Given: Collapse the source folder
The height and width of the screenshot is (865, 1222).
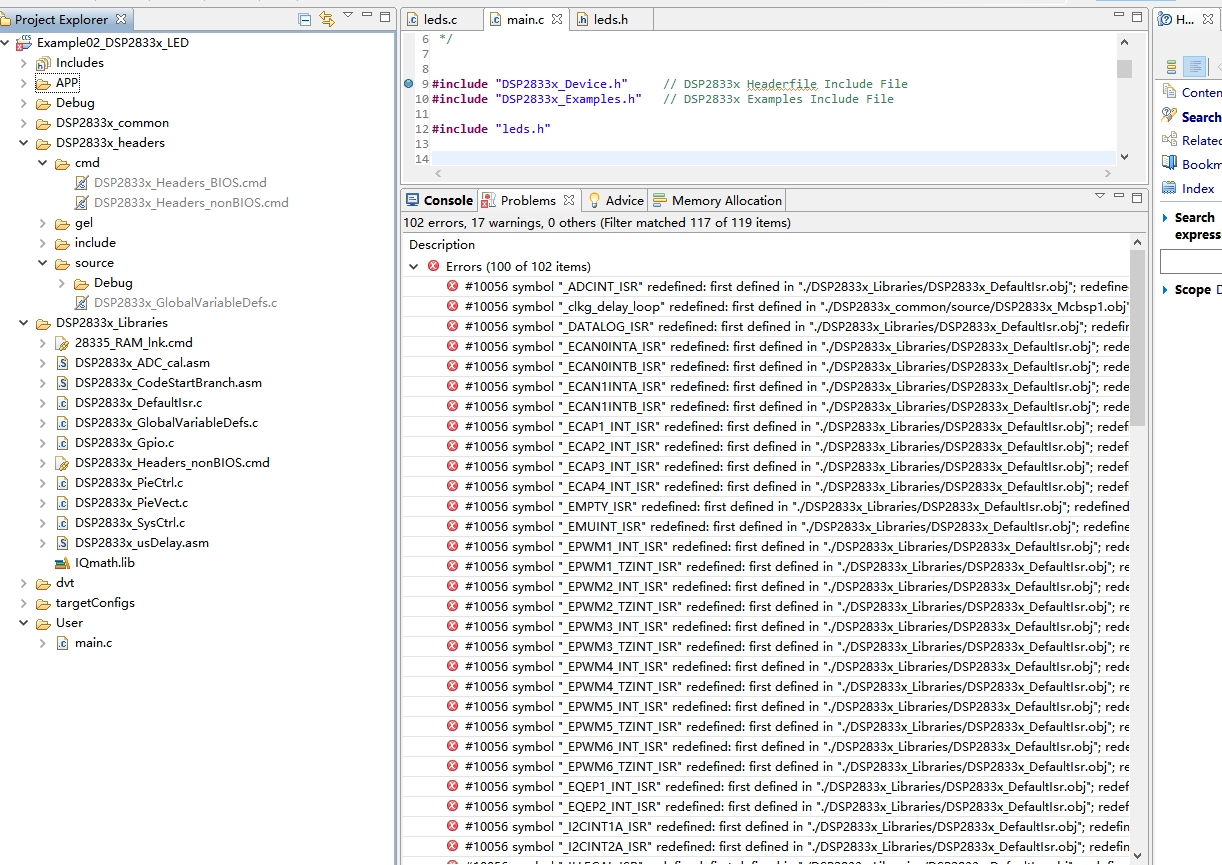Looking at the screenshot, I should tap(43, 263).
